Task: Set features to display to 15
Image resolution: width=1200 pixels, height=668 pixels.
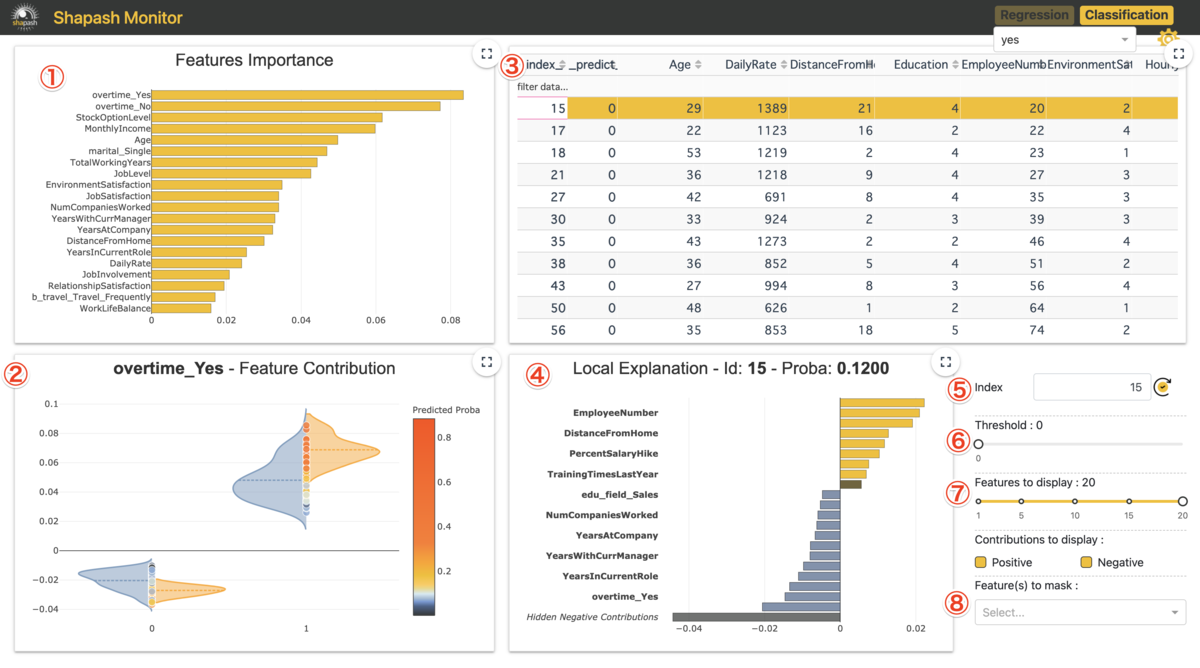Action: [x=1129, y=501]
